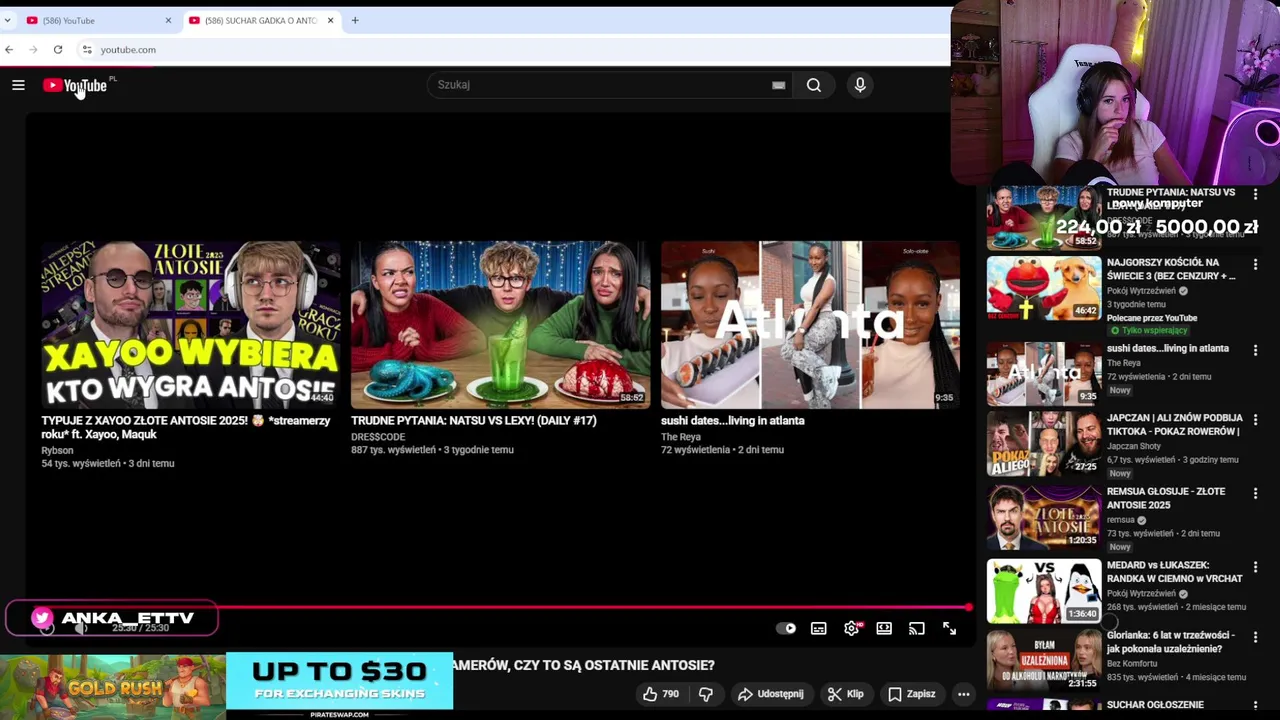
Task: Open sidebar thumbnail Glorianka 2:31:55
Action: coord(1044,660)
